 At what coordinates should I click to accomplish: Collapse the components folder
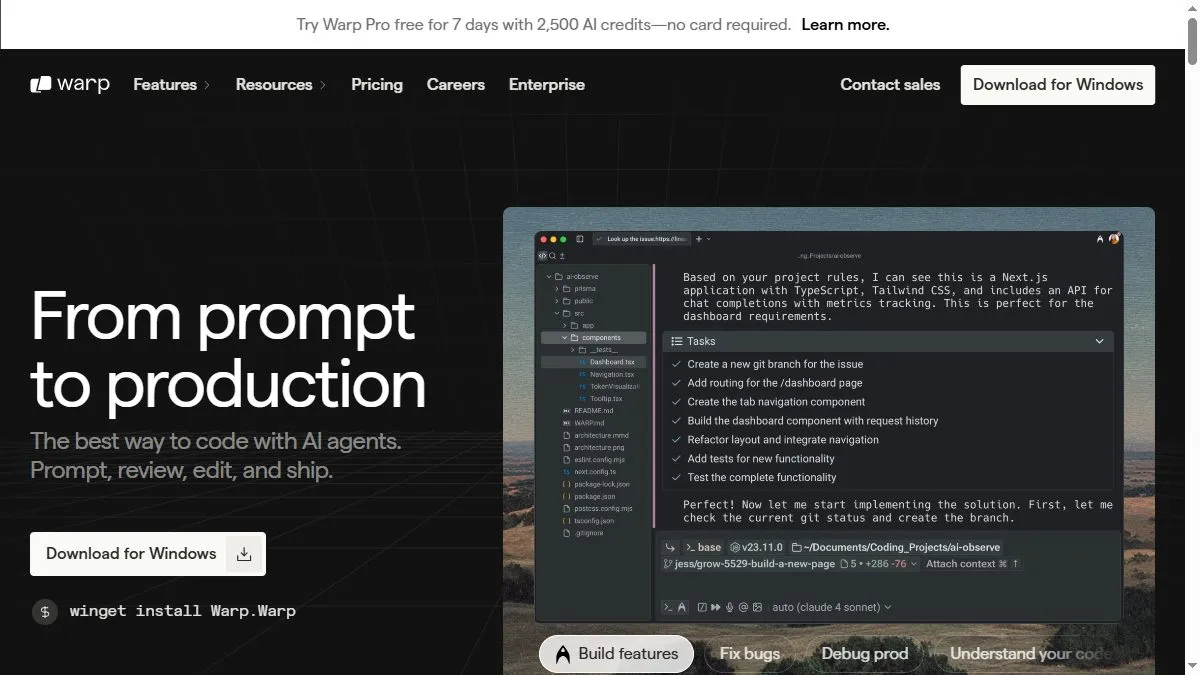pyautogui.click(x=565, y=338)
